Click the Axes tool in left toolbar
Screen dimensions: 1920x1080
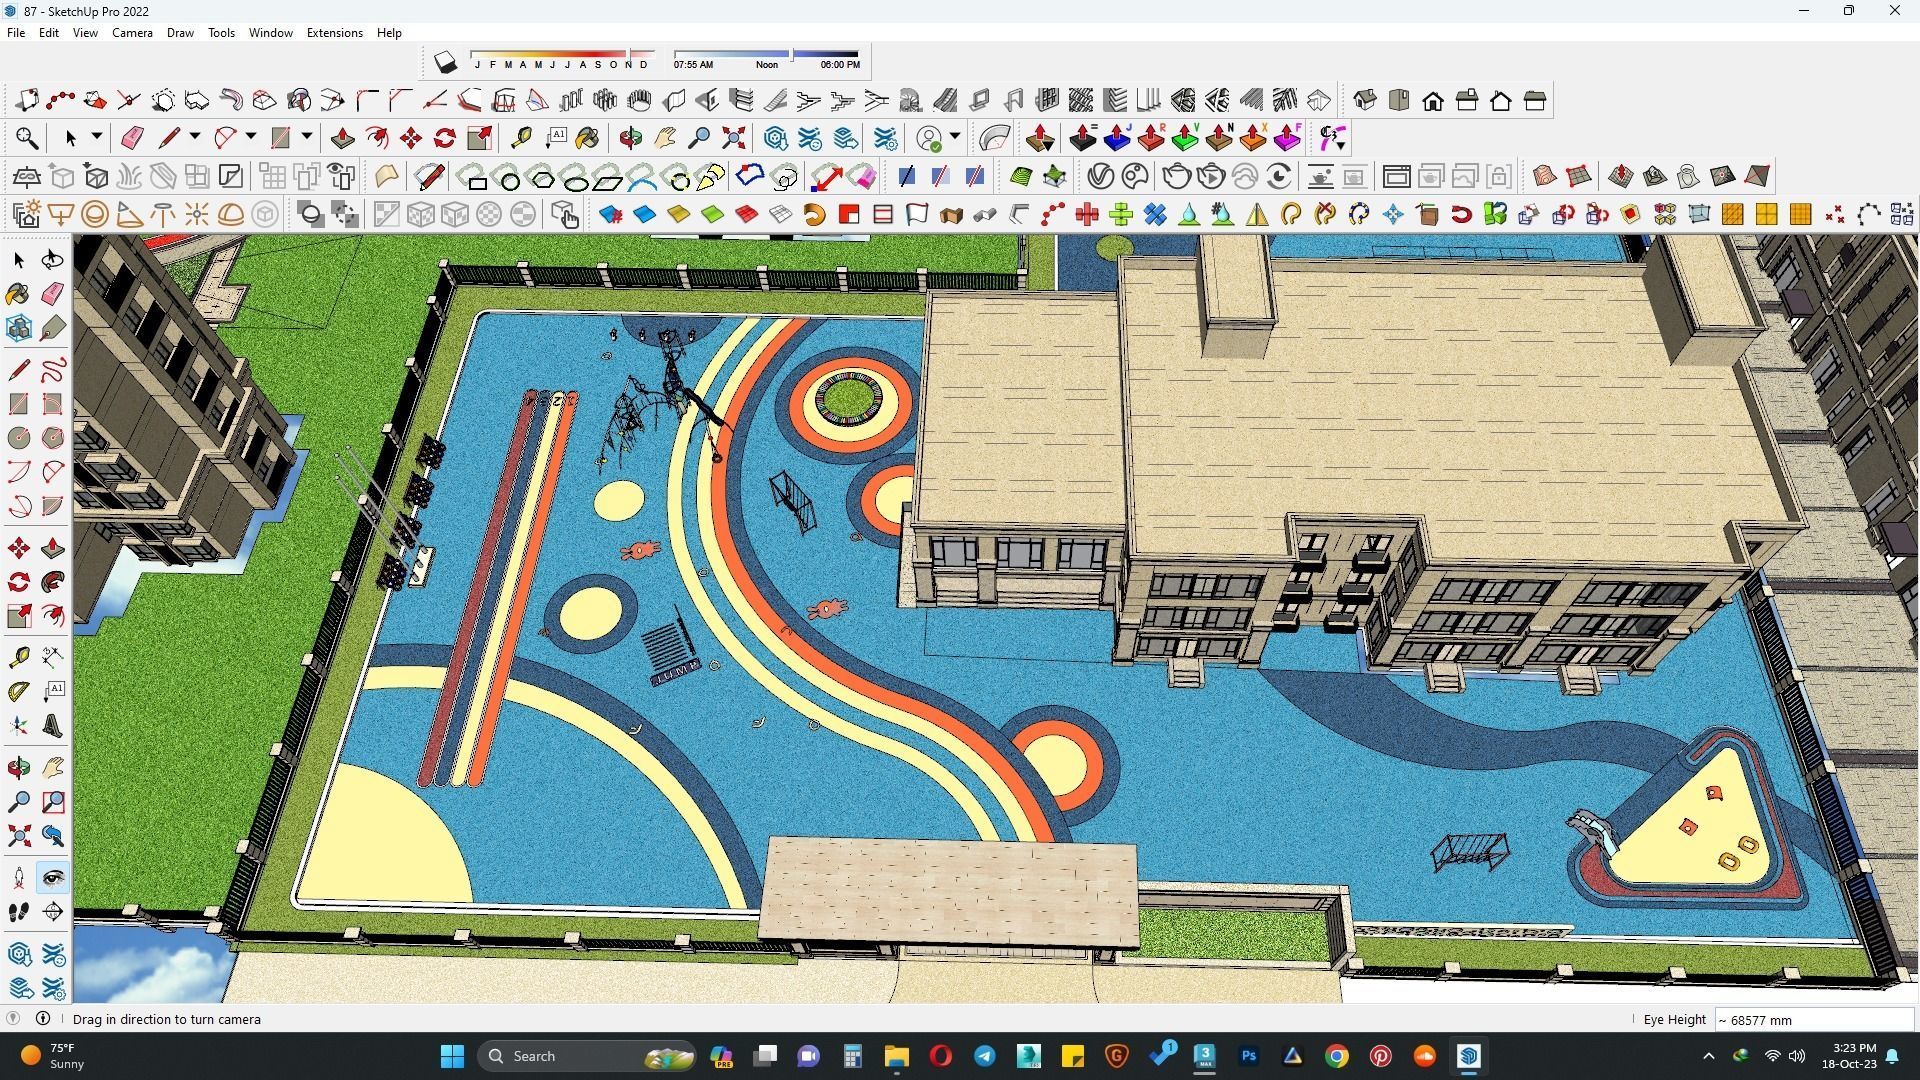(x=18, y=726)
